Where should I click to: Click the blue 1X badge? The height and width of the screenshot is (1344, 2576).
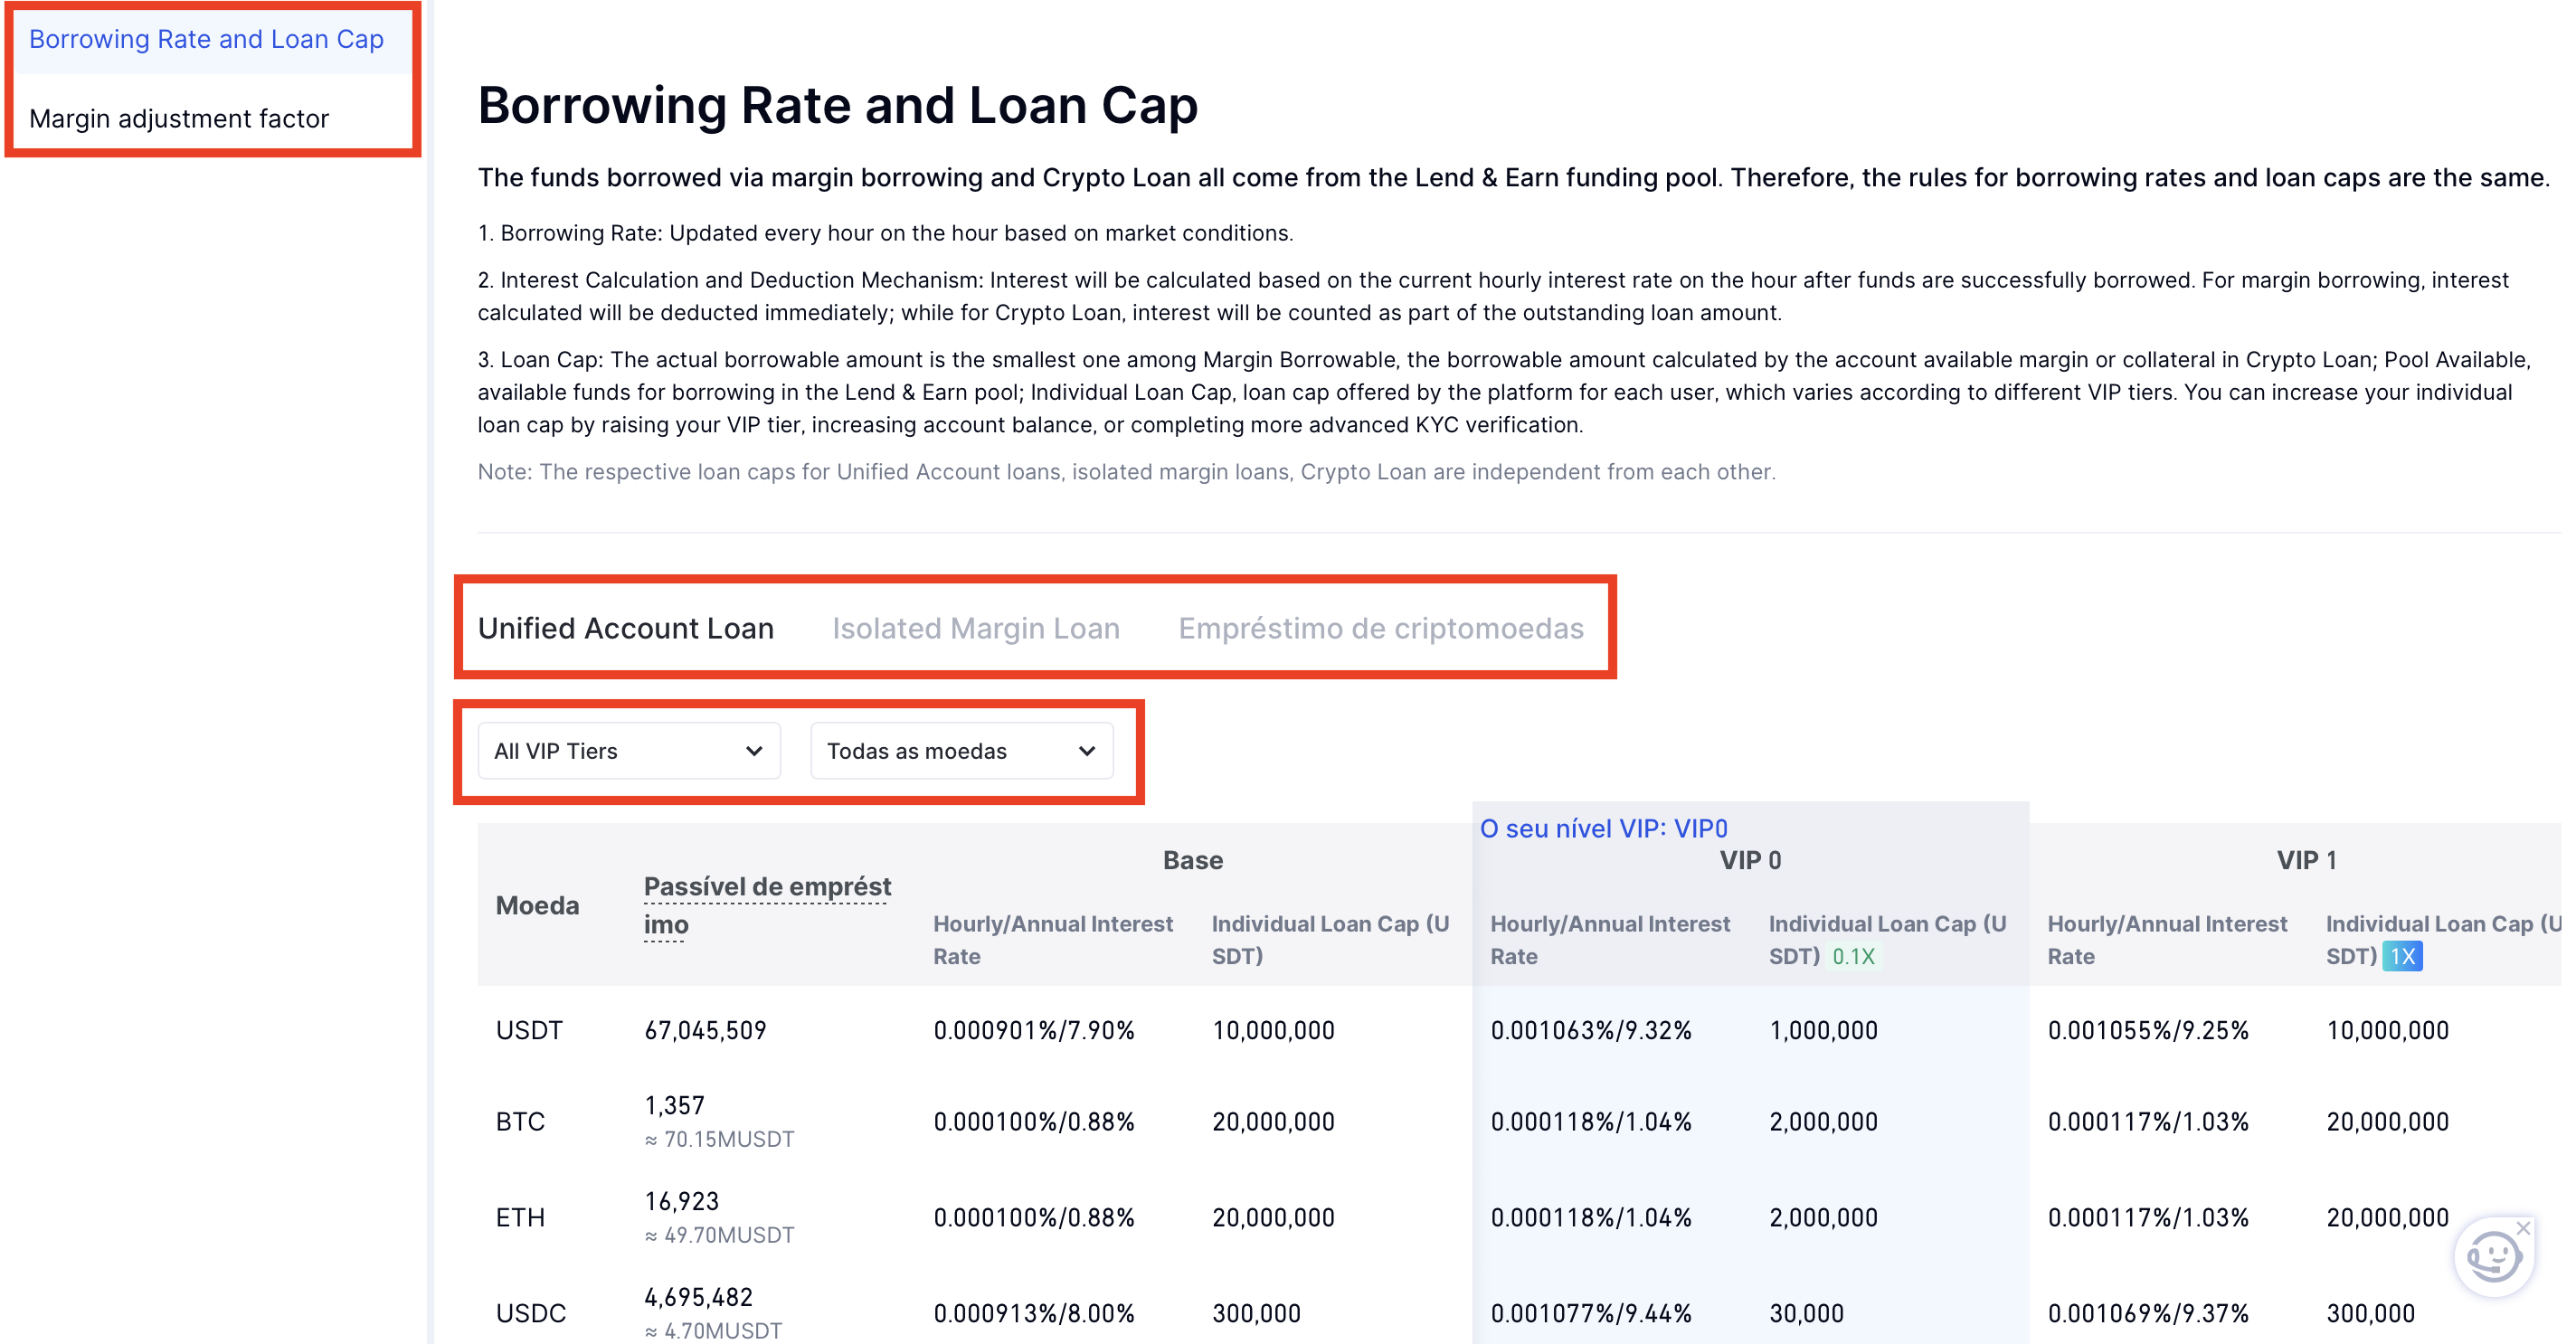(2402, 956)
